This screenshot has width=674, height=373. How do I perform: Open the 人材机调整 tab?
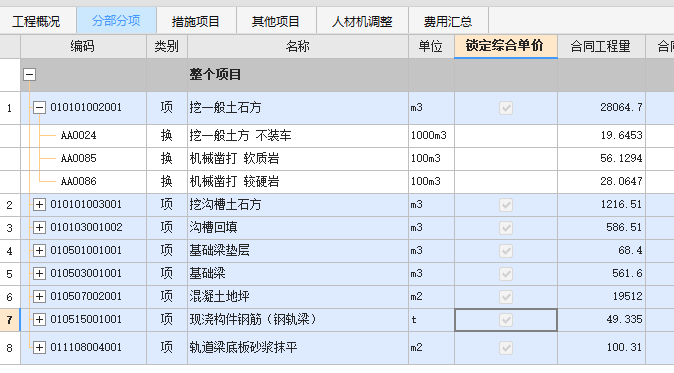click(x=362, y=21)
